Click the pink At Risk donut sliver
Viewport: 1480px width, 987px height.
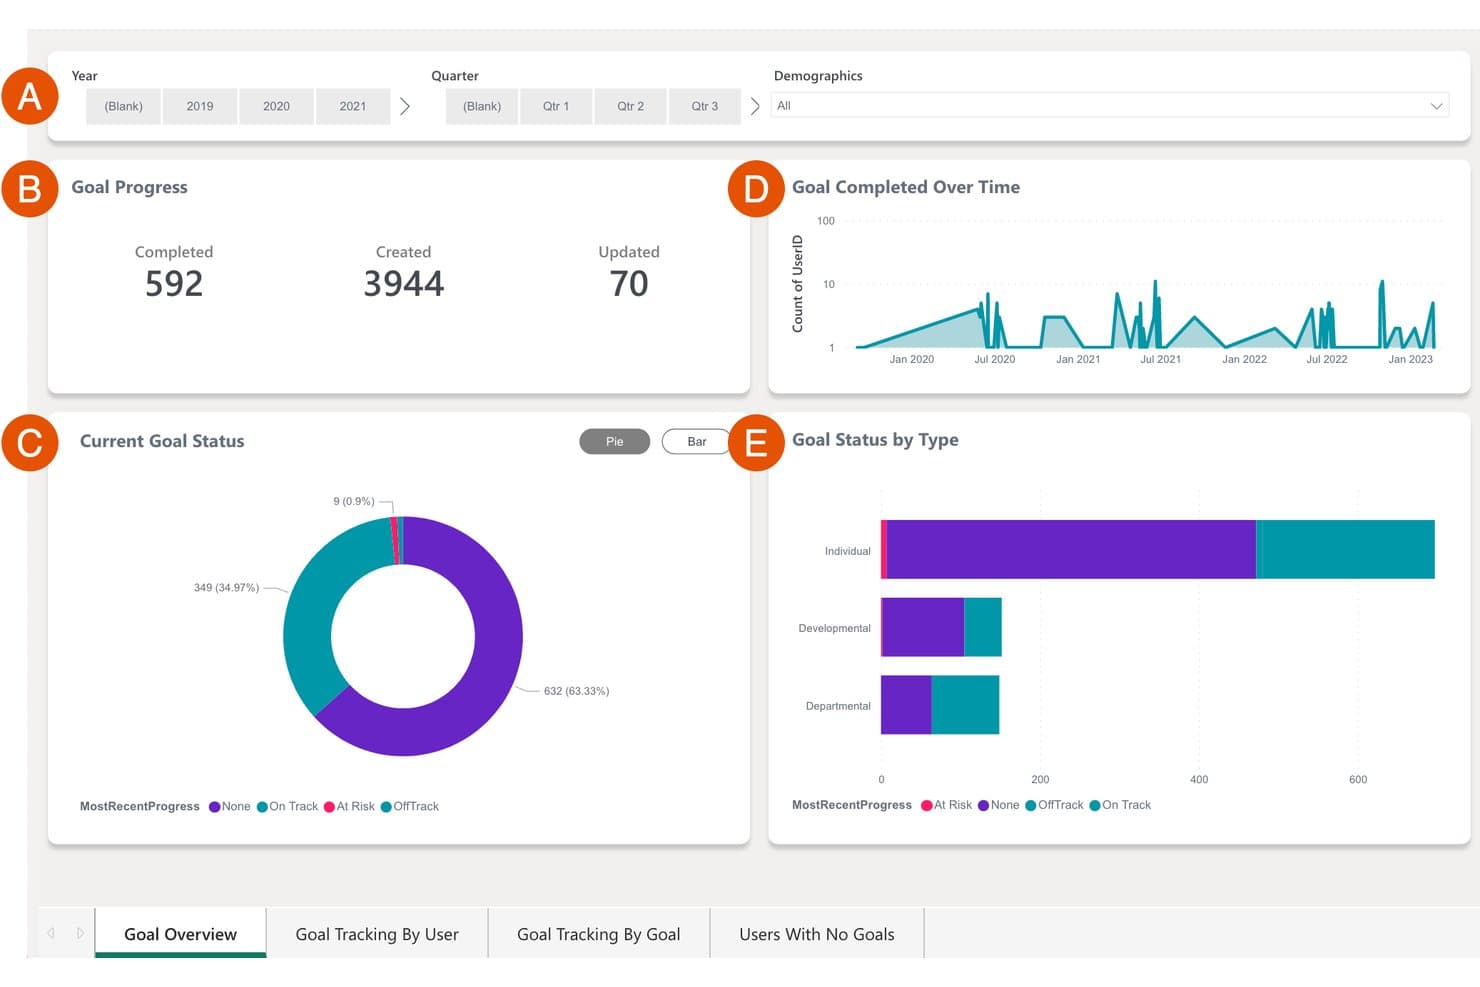395,541
